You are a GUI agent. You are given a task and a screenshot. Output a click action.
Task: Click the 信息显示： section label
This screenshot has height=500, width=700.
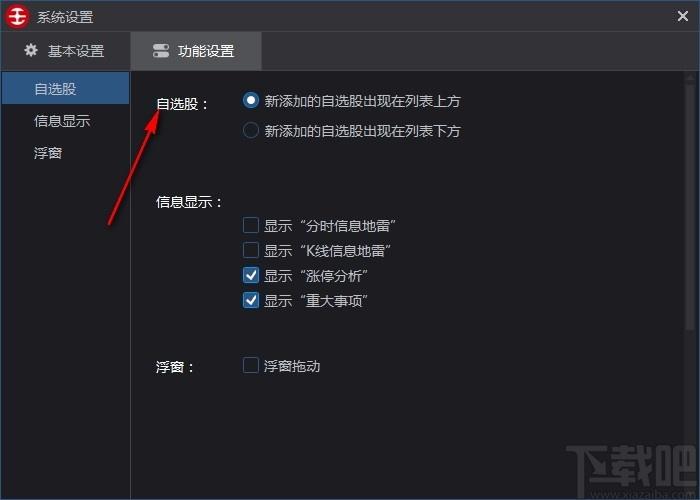pos(189,202)
